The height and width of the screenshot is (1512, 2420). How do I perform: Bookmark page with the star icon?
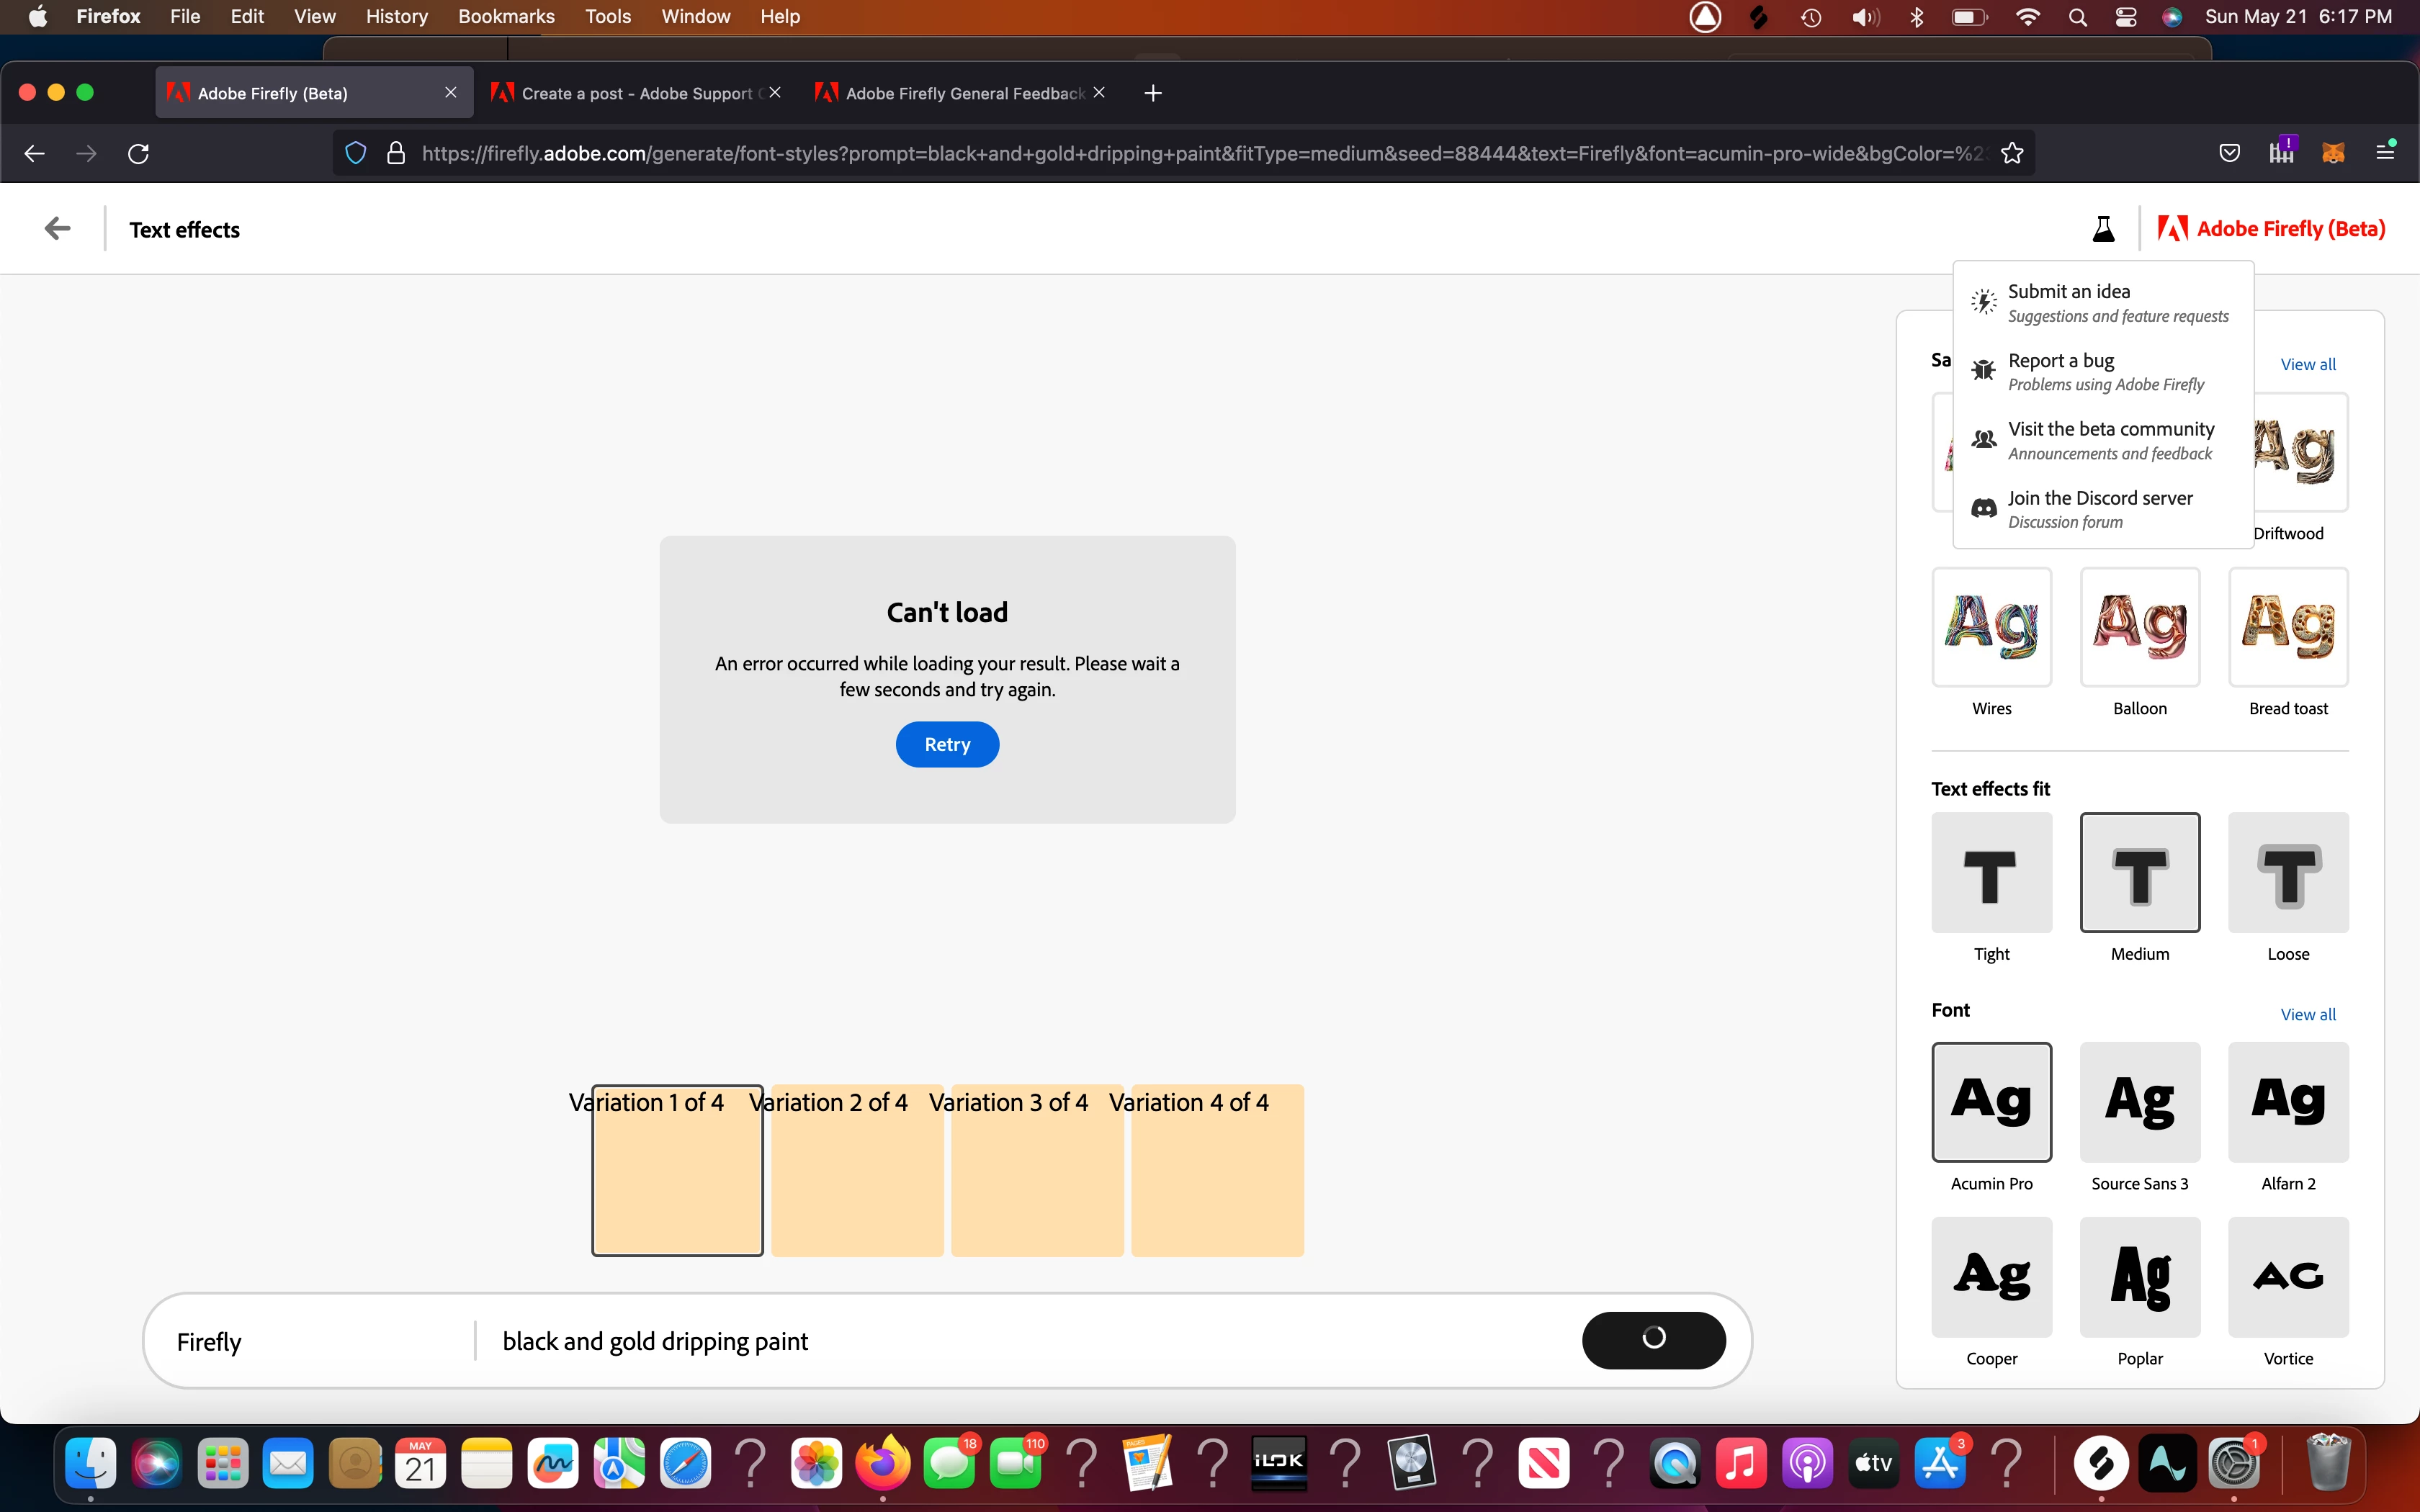[x=2012, y=153]
